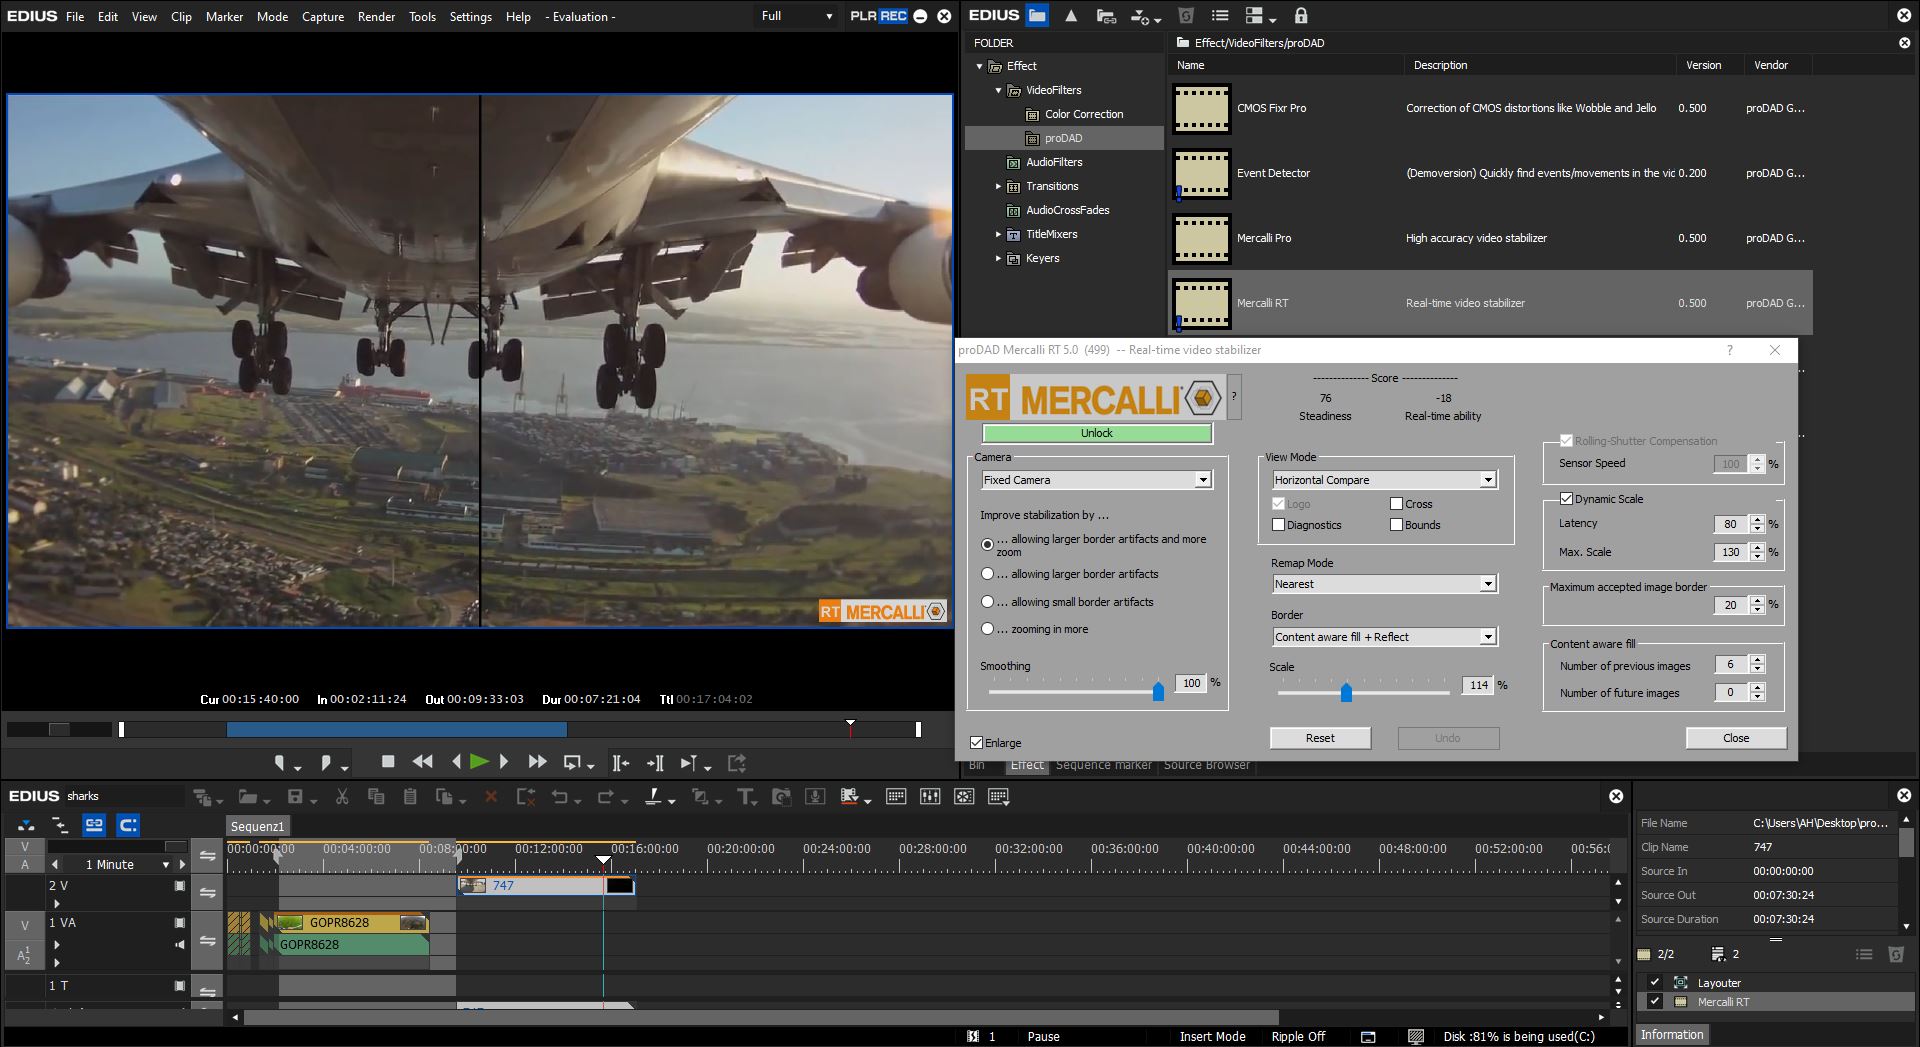This screenshot has height=1047, width=1920.
Task: Open the Fixed Camera dropdown
Action: point(1202,480)
